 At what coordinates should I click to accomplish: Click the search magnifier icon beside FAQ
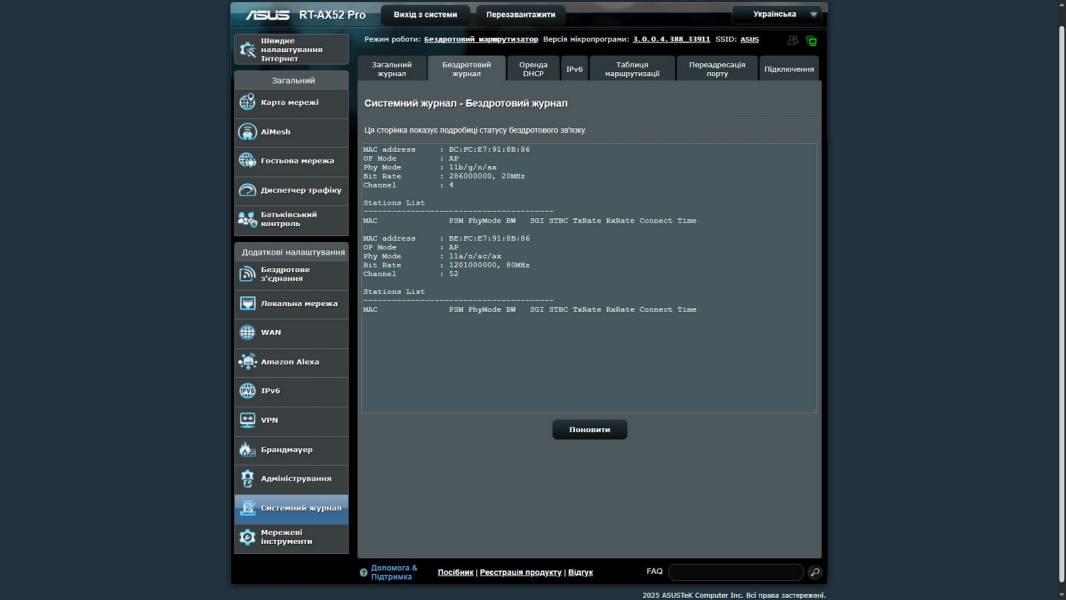point(815,572)
